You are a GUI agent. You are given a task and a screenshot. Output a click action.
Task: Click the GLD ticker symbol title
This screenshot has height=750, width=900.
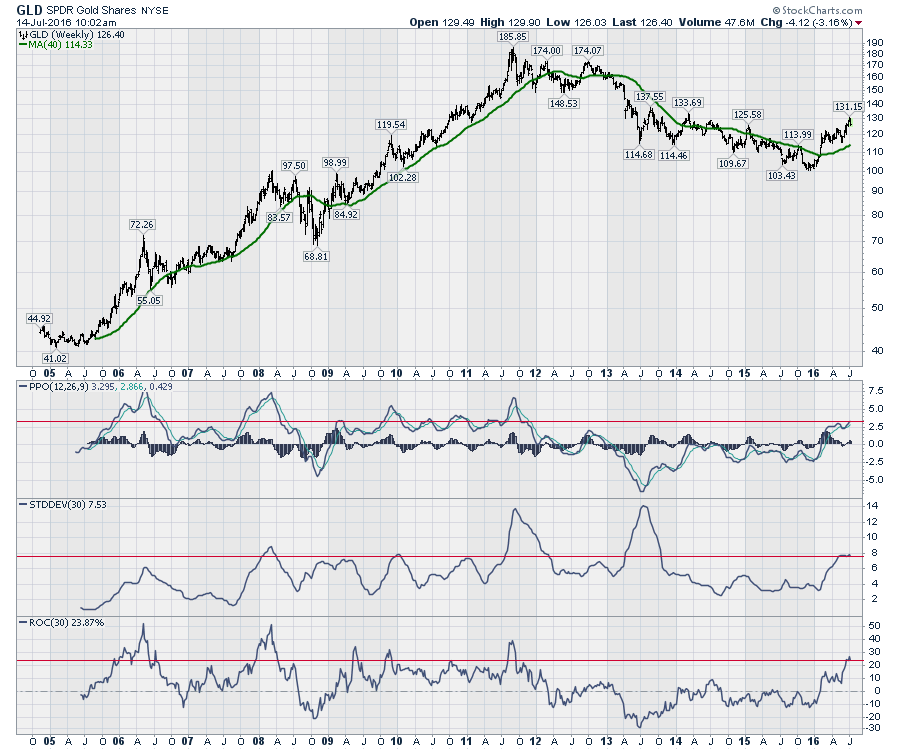pyautogui.click(x=29, y=10)
